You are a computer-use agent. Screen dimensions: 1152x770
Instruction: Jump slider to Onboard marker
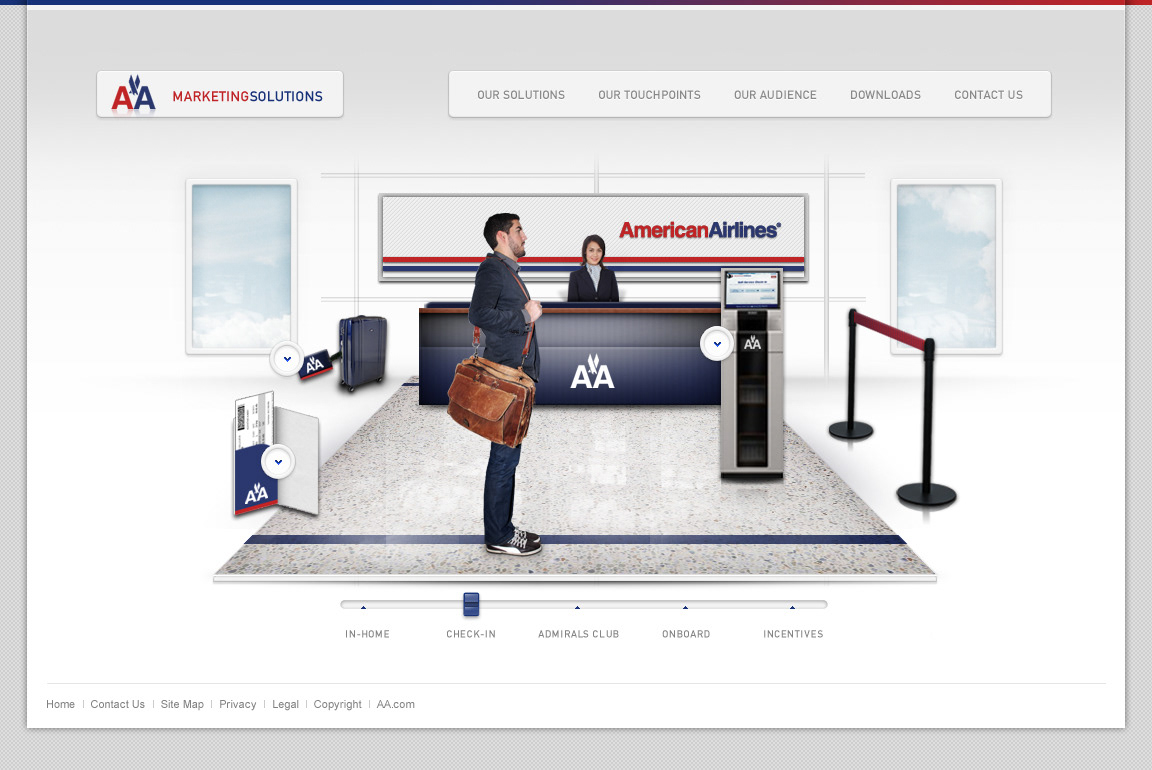[x=685, y=607]
